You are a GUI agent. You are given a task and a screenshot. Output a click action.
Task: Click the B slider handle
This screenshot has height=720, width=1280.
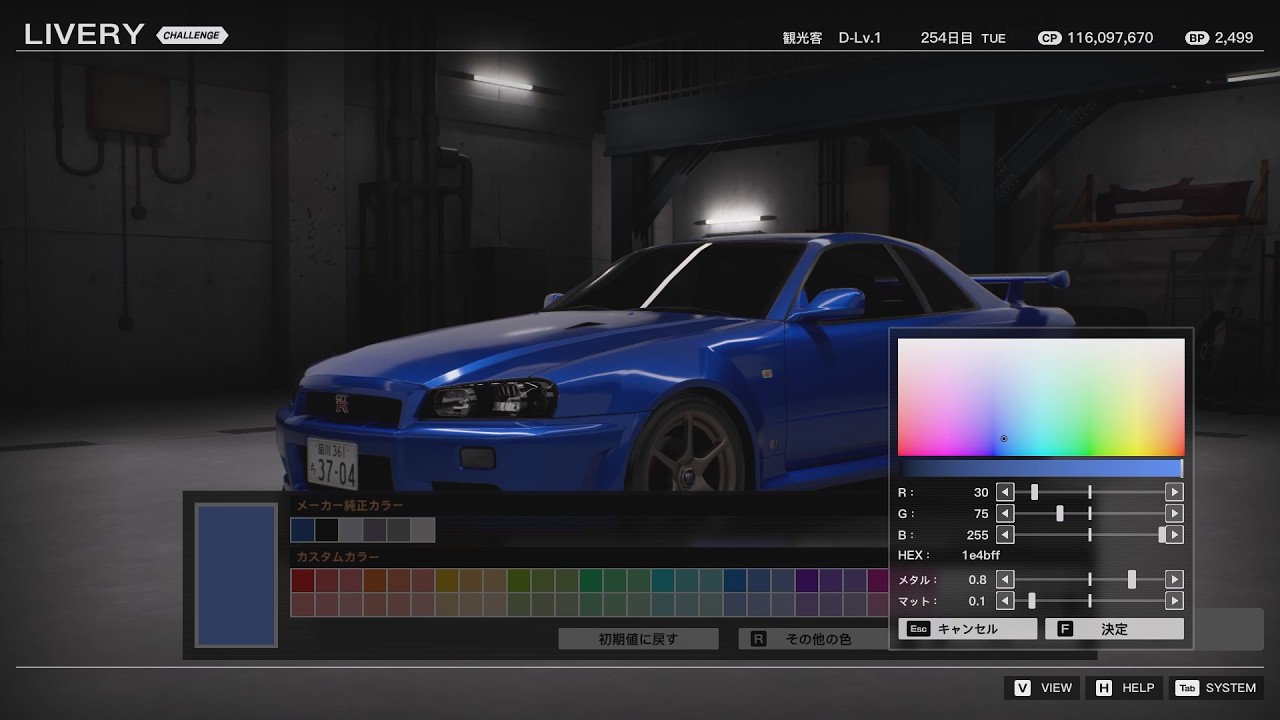click(x=1163, y=535)
